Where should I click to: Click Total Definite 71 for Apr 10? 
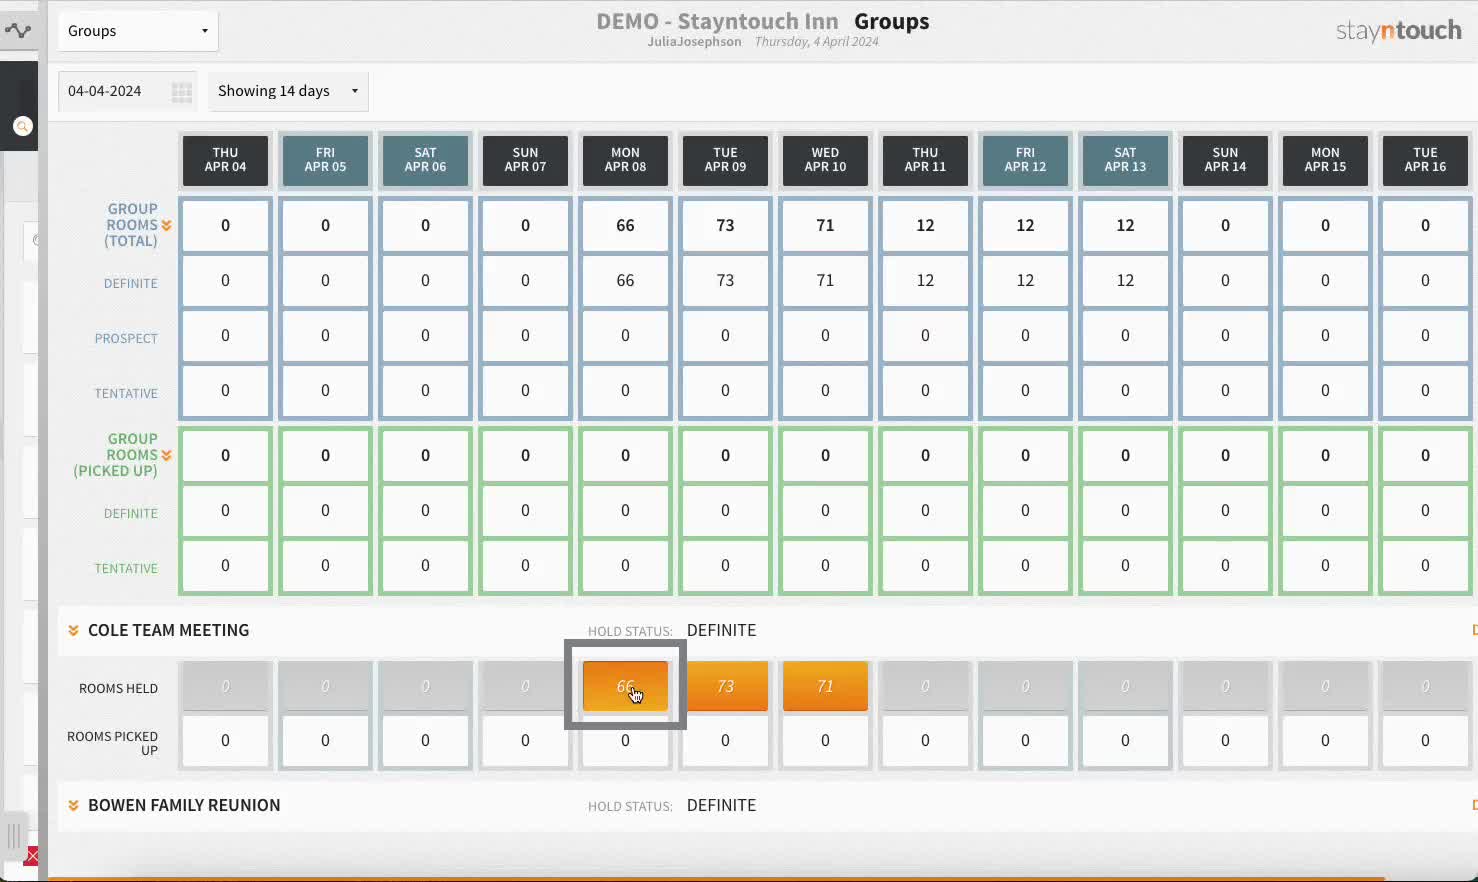825,281
